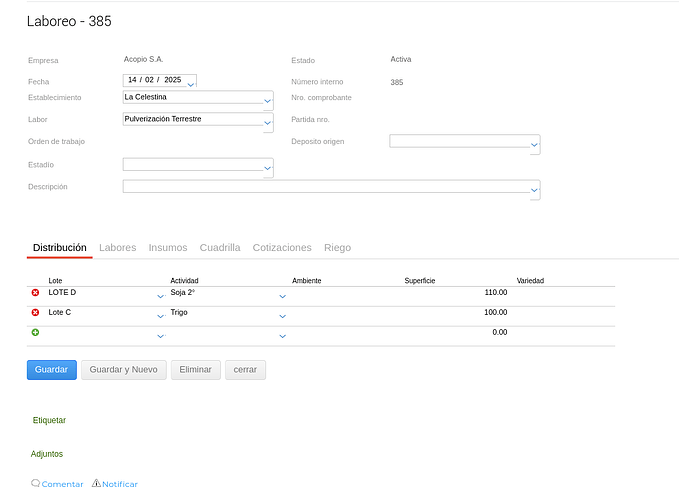
Task: Delete the Lote C row icon
Action: pos(36,313)
